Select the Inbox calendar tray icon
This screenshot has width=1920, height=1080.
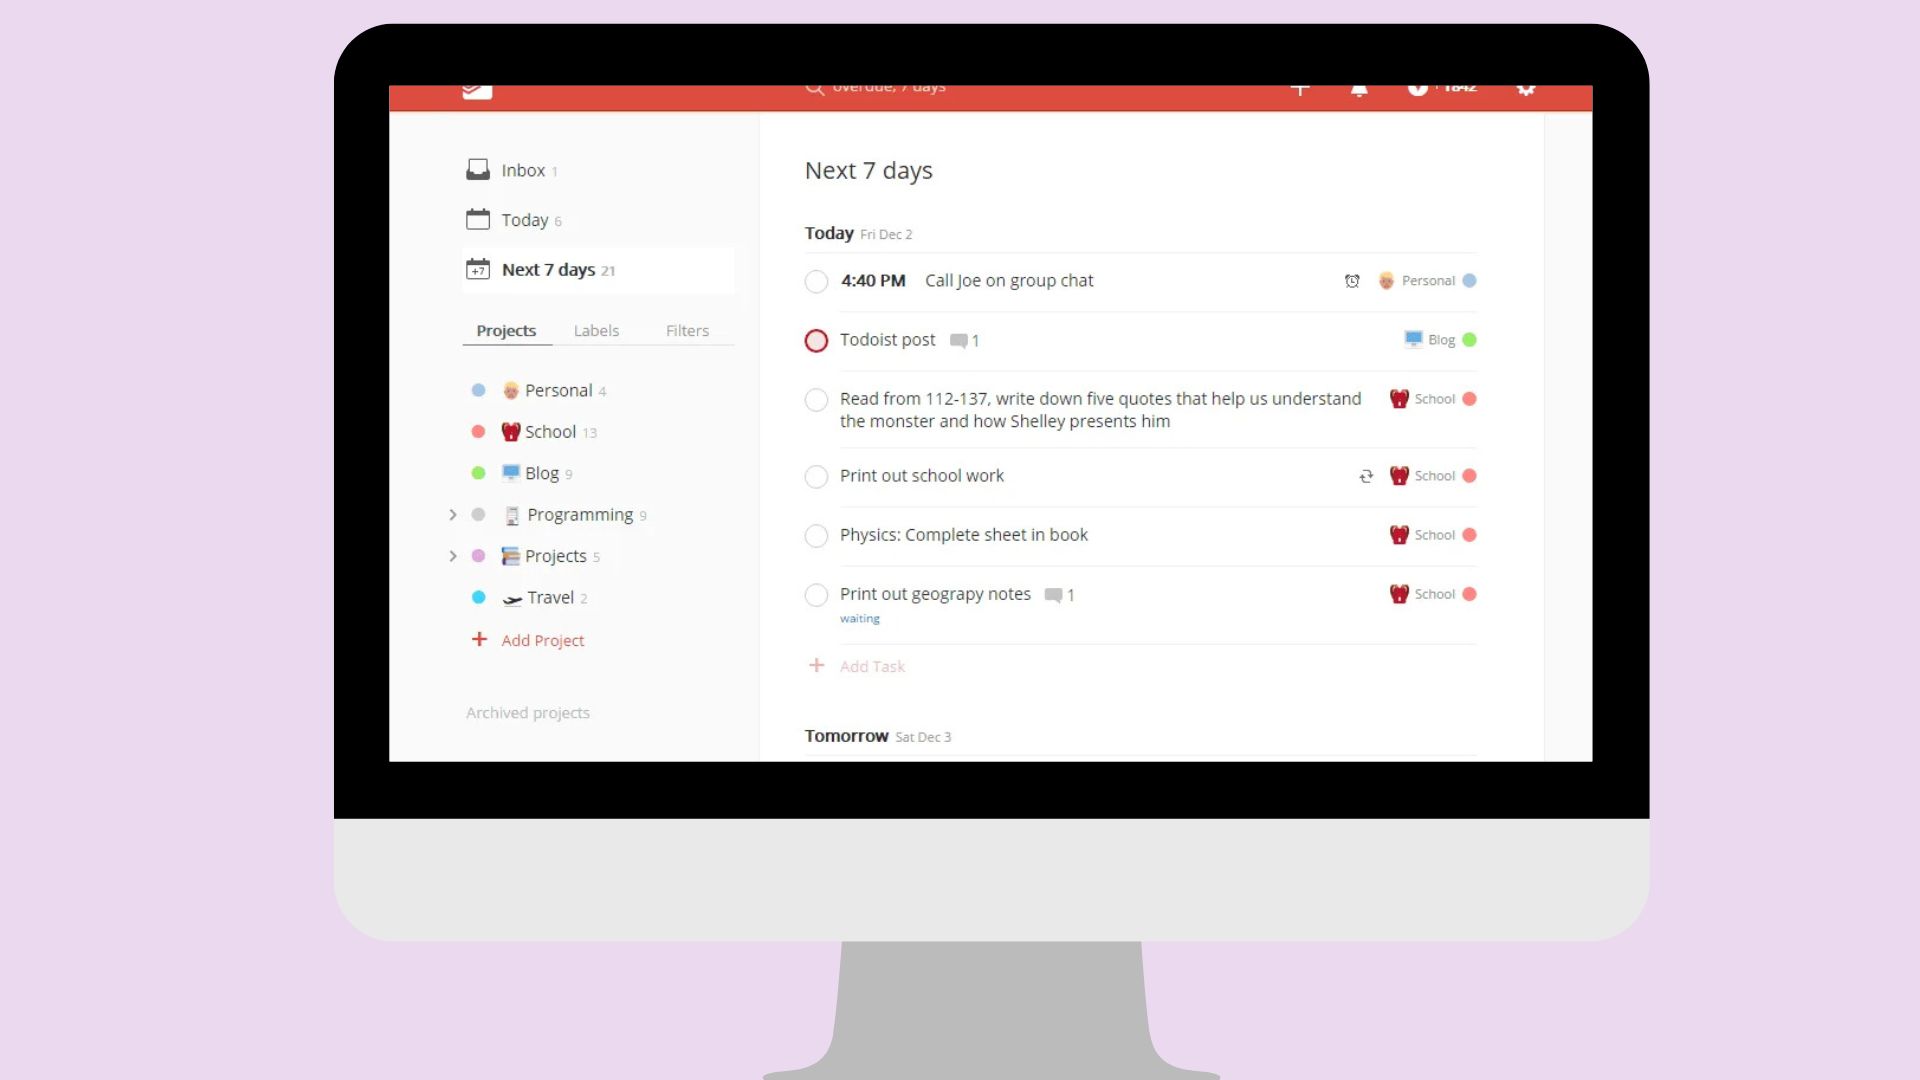(478, 168)
